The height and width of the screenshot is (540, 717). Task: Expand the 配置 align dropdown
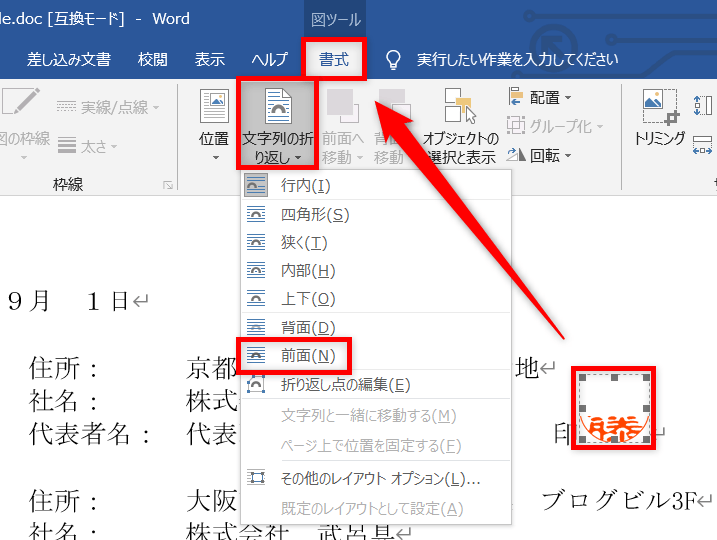(540, 98)
